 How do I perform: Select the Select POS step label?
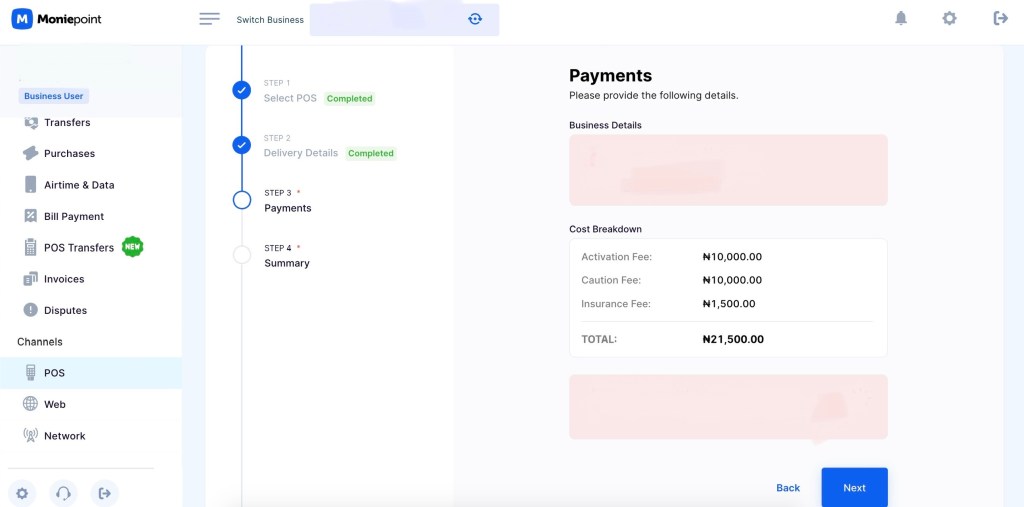pos(290,98)
